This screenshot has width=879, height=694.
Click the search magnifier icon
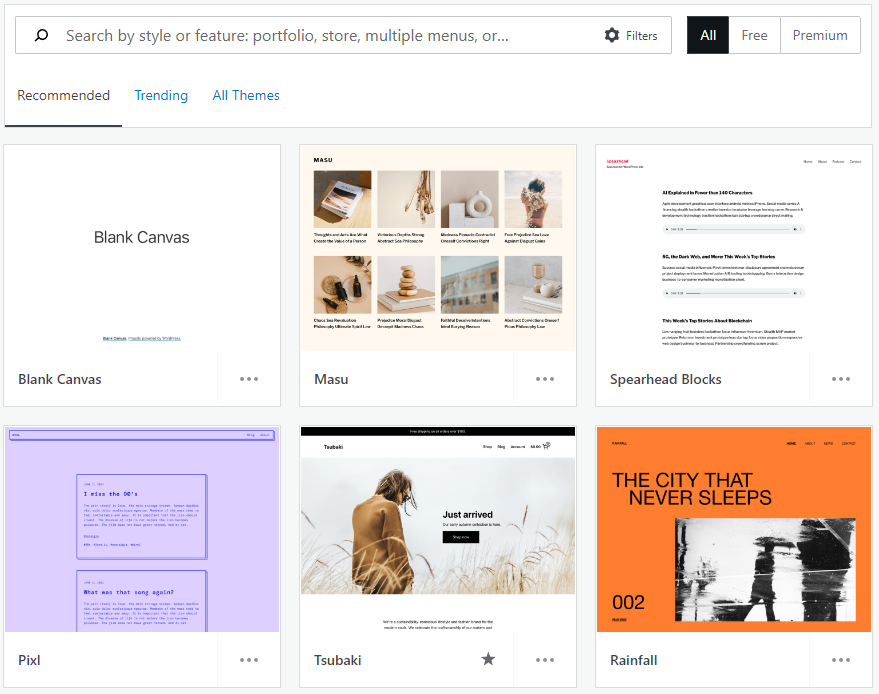pos(39,35)
